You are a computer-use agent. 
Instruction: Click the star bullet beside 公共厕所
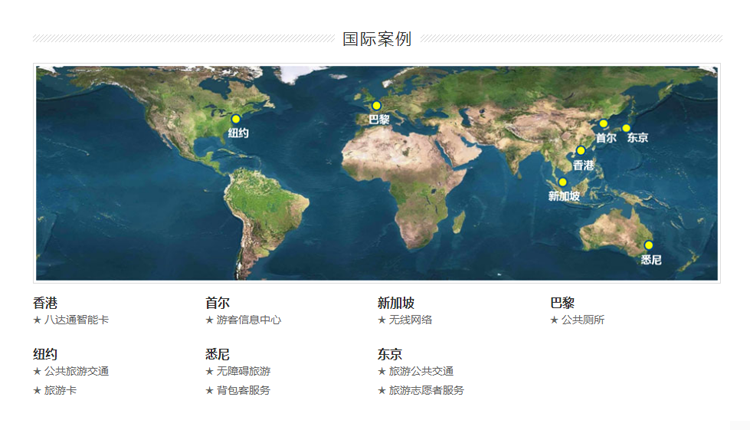click(x=554, y=320)
